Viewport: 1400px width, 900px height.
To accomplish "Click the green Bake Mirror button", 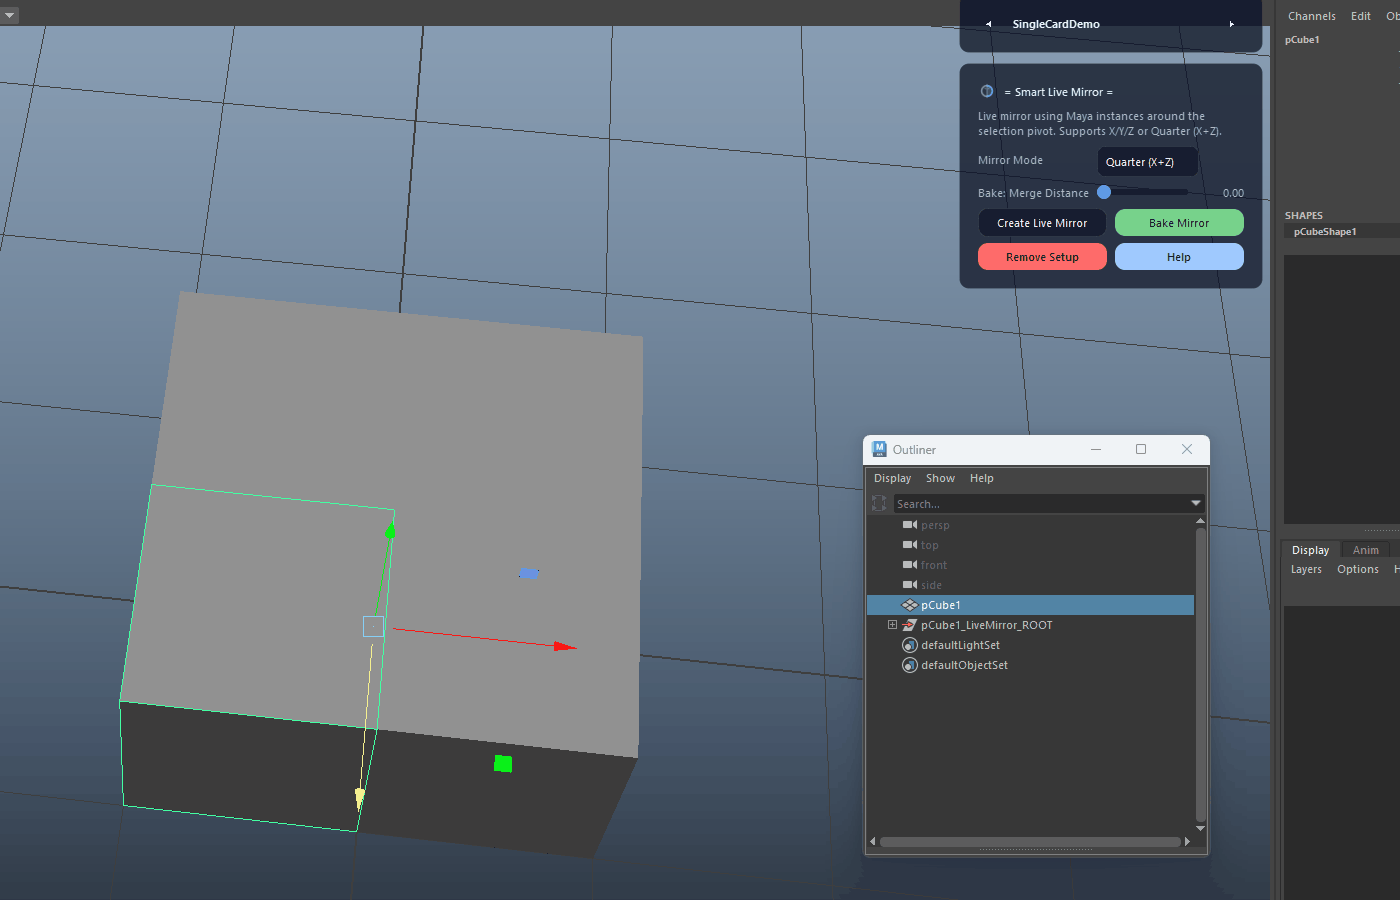I will tap(1179, 223).
